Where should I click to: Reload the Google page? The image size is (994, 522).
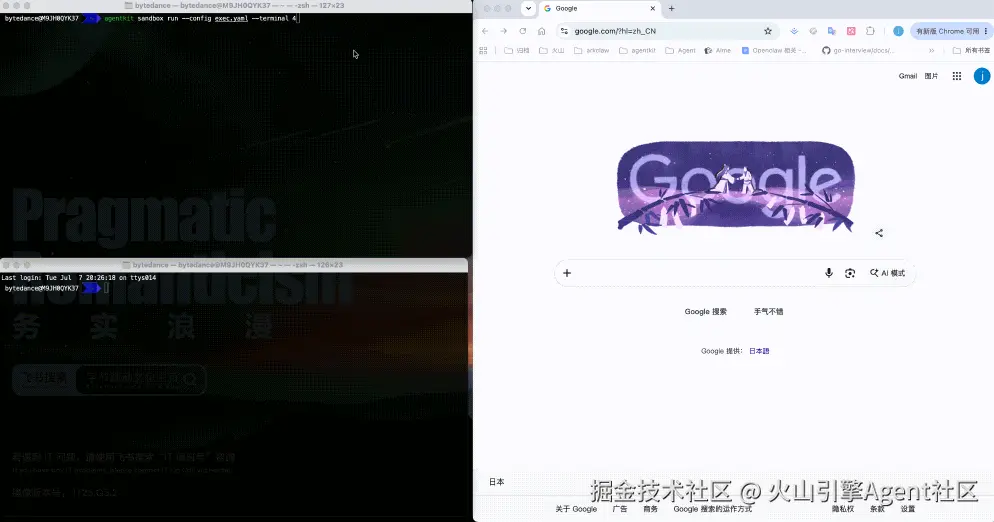coord(522,31)
